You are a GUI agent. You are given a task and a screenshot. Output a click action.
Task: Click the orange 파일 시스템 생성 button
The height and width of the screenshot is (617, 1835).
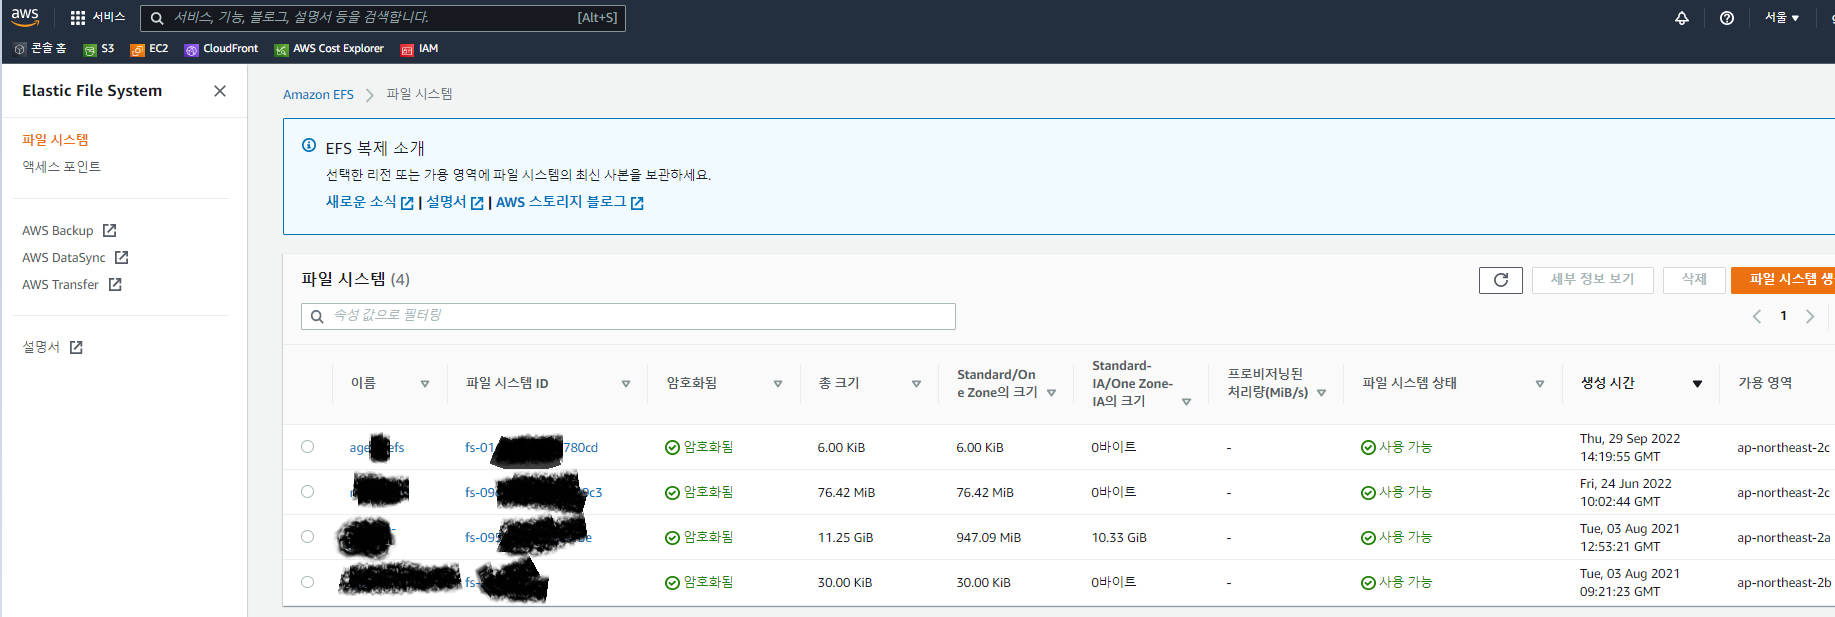point(1783,280)
